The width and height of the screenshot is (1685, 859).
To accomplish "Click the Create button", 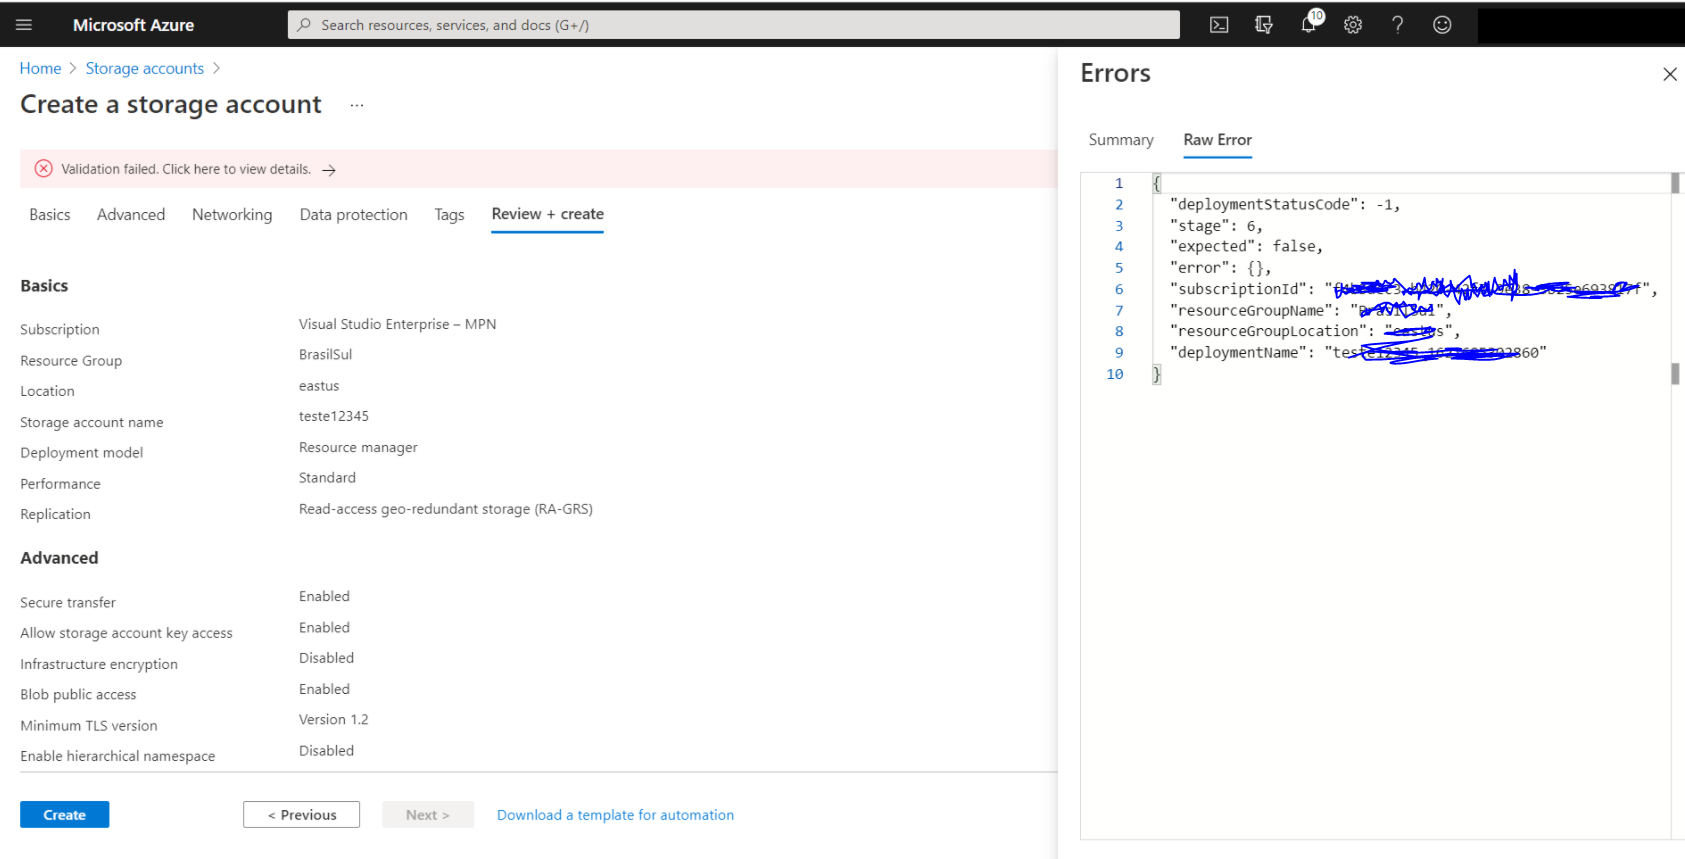I will coord(65,815).
